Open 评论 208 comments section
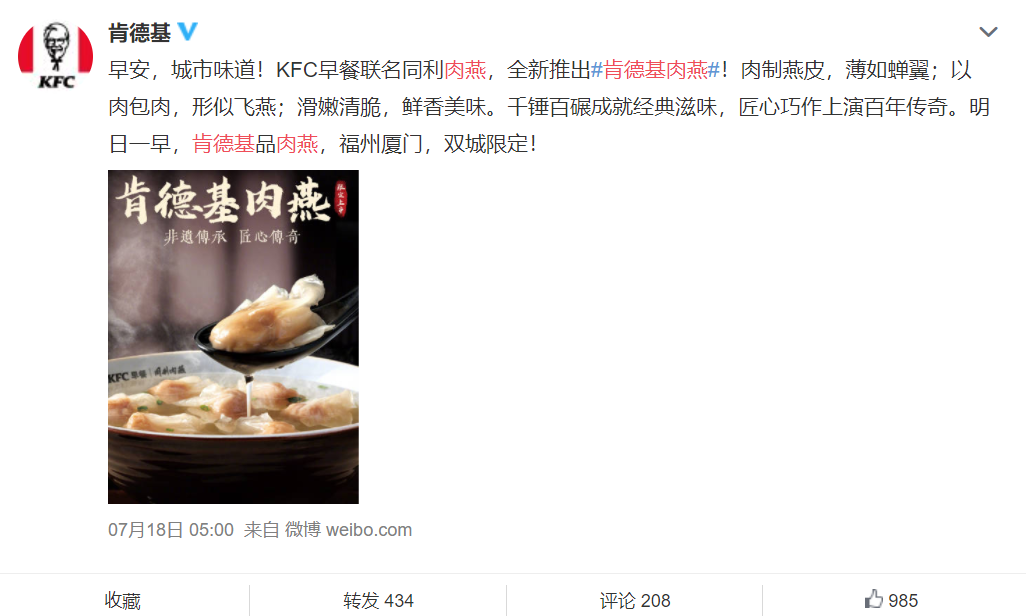 click(x=635, y=600)
